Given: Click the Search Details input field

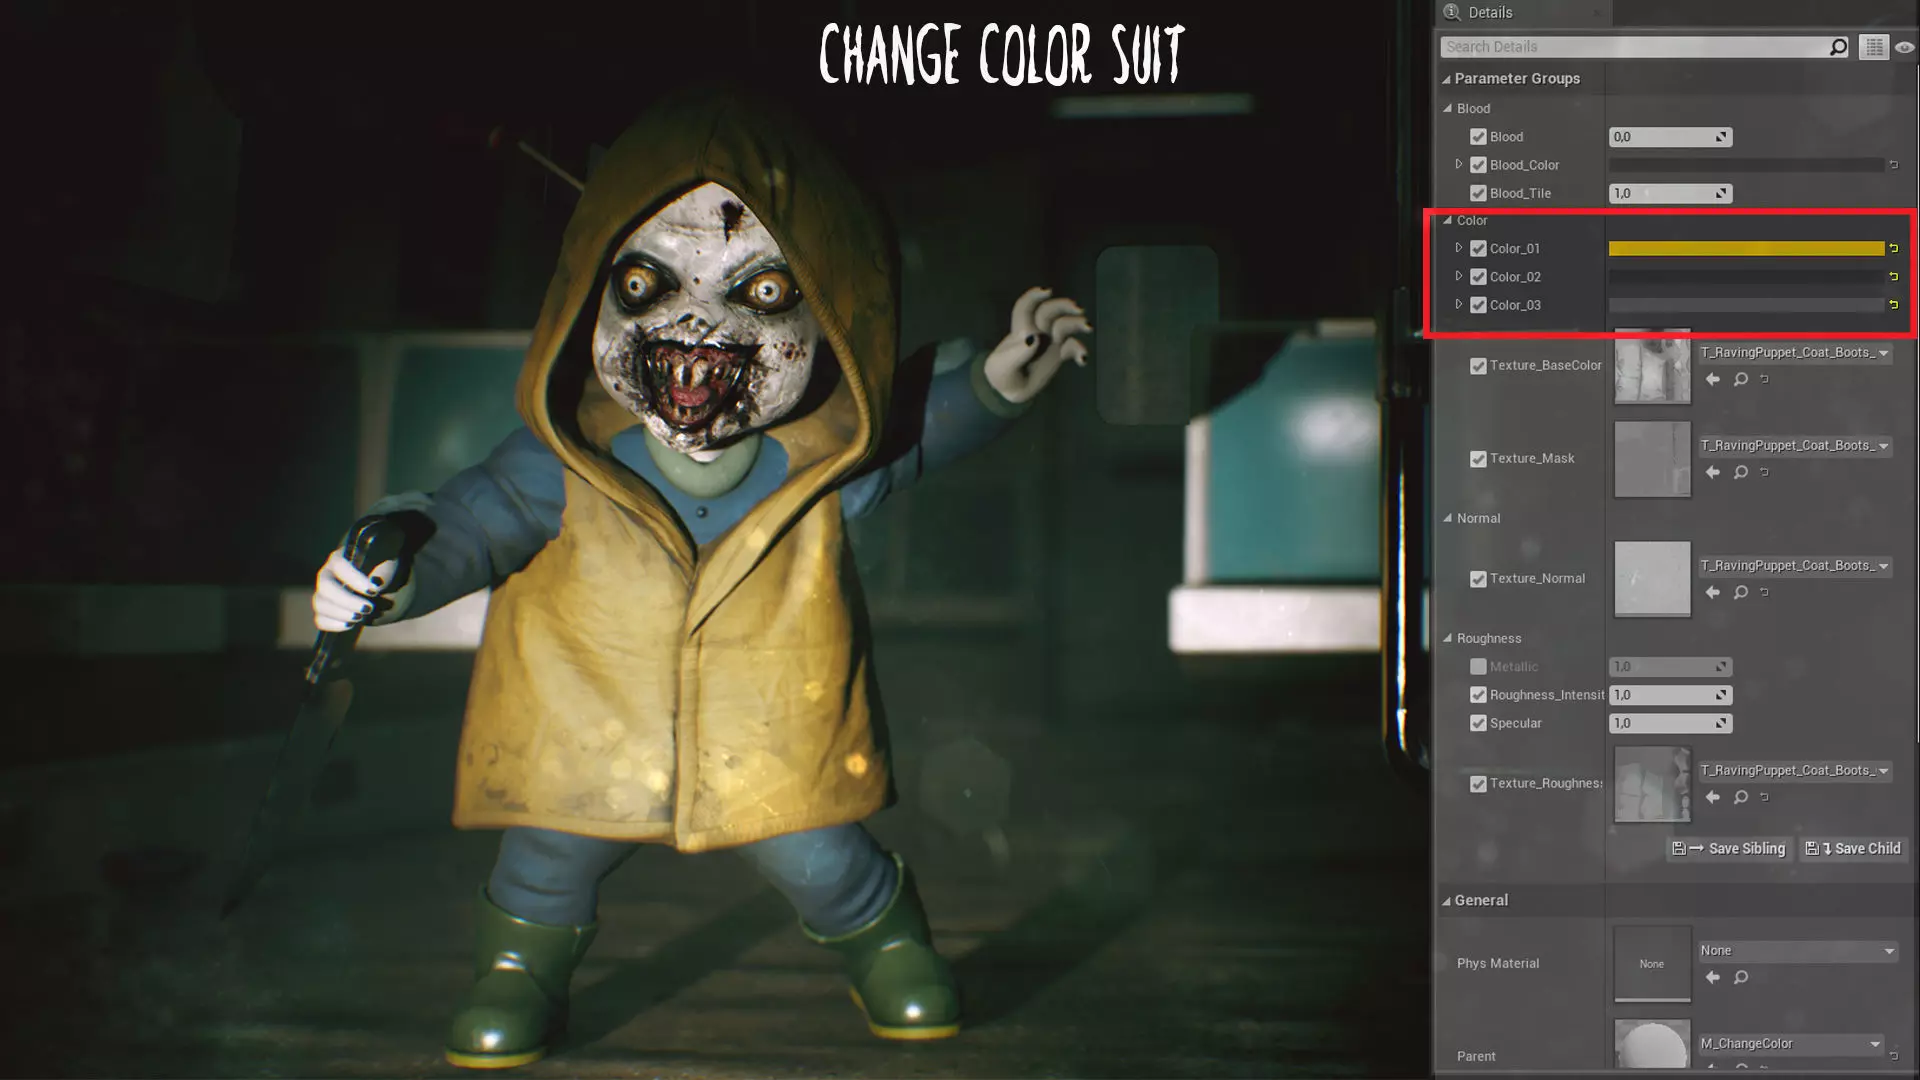Looking at the screenshot, I should click(1635, 47).
